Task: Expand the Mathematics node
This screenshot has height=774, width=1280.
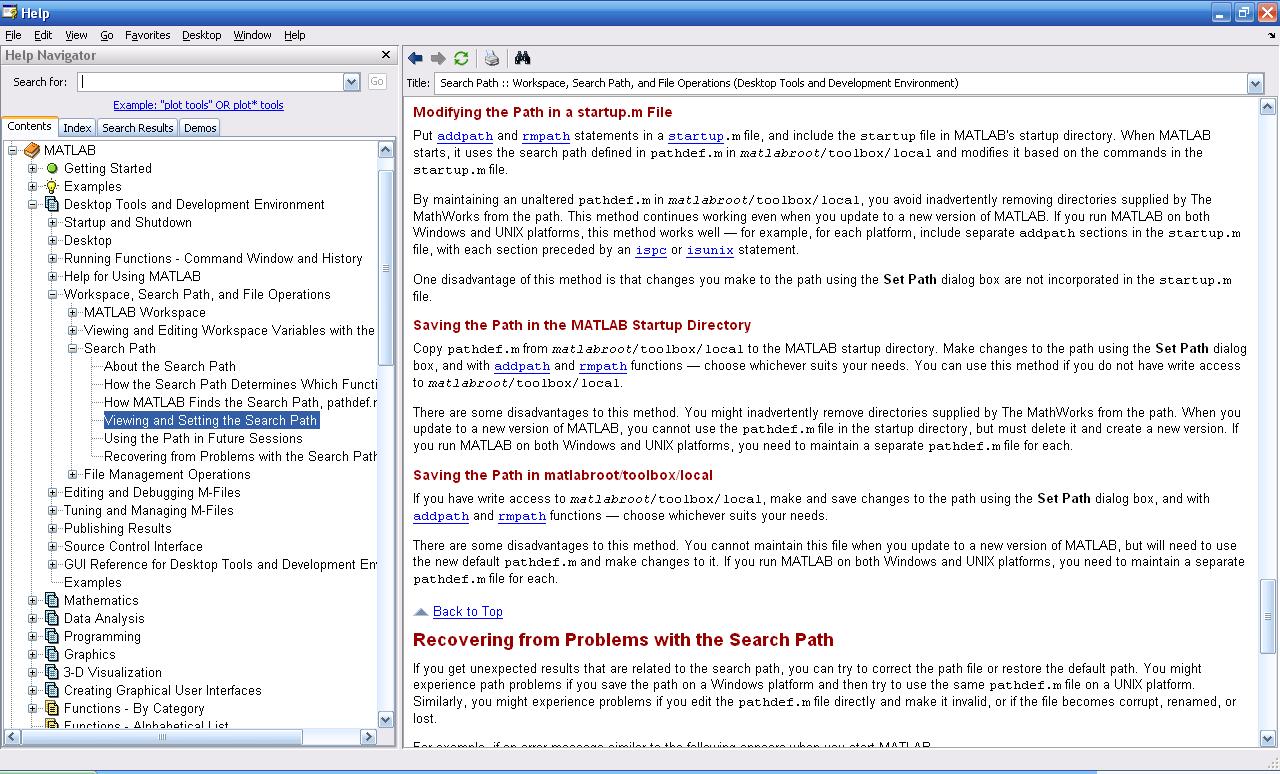Action: (x=33, y=600)
